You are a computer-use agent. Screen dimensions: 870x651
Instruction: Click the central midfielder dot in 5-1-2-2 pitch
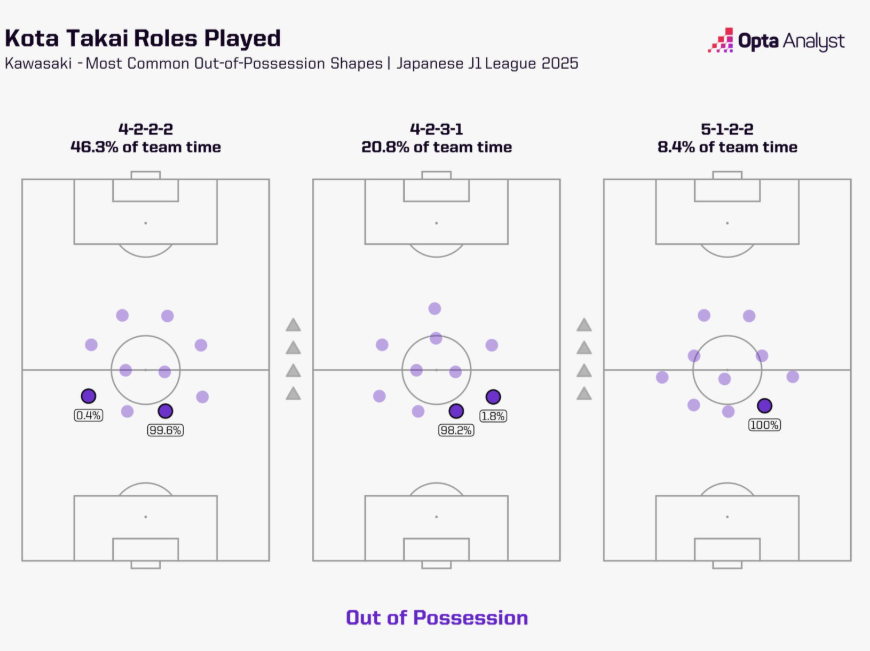[725, 379]
